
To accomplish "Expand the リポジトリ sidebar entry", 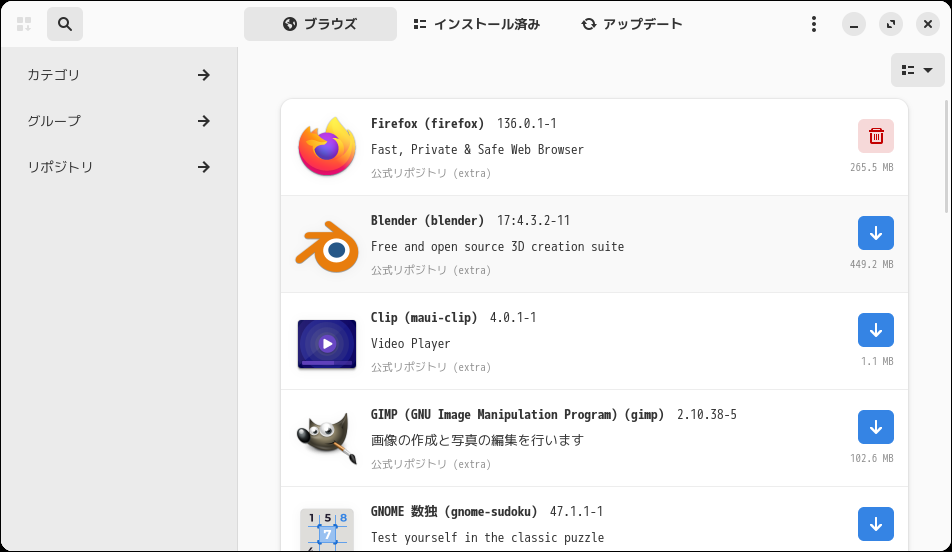I will [118, 167].
